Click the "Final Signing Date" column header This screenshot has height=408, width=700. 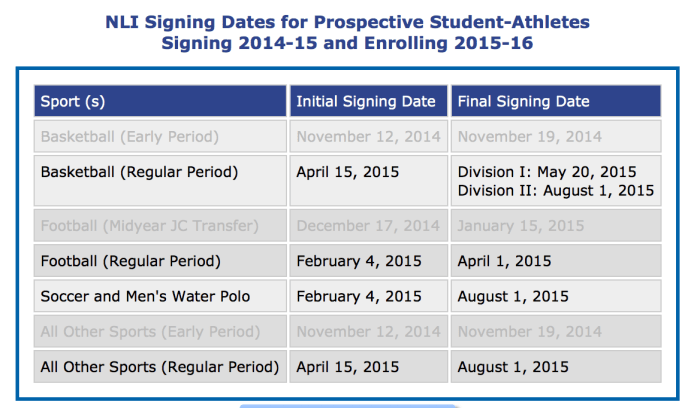point(523,101)
